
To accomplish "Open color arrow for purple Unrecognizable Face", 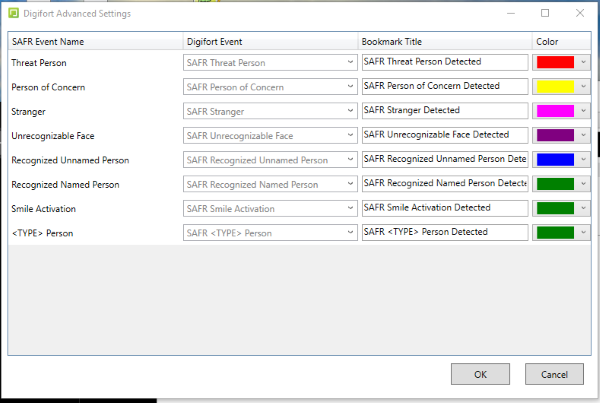I will click(x=583, y=135).
